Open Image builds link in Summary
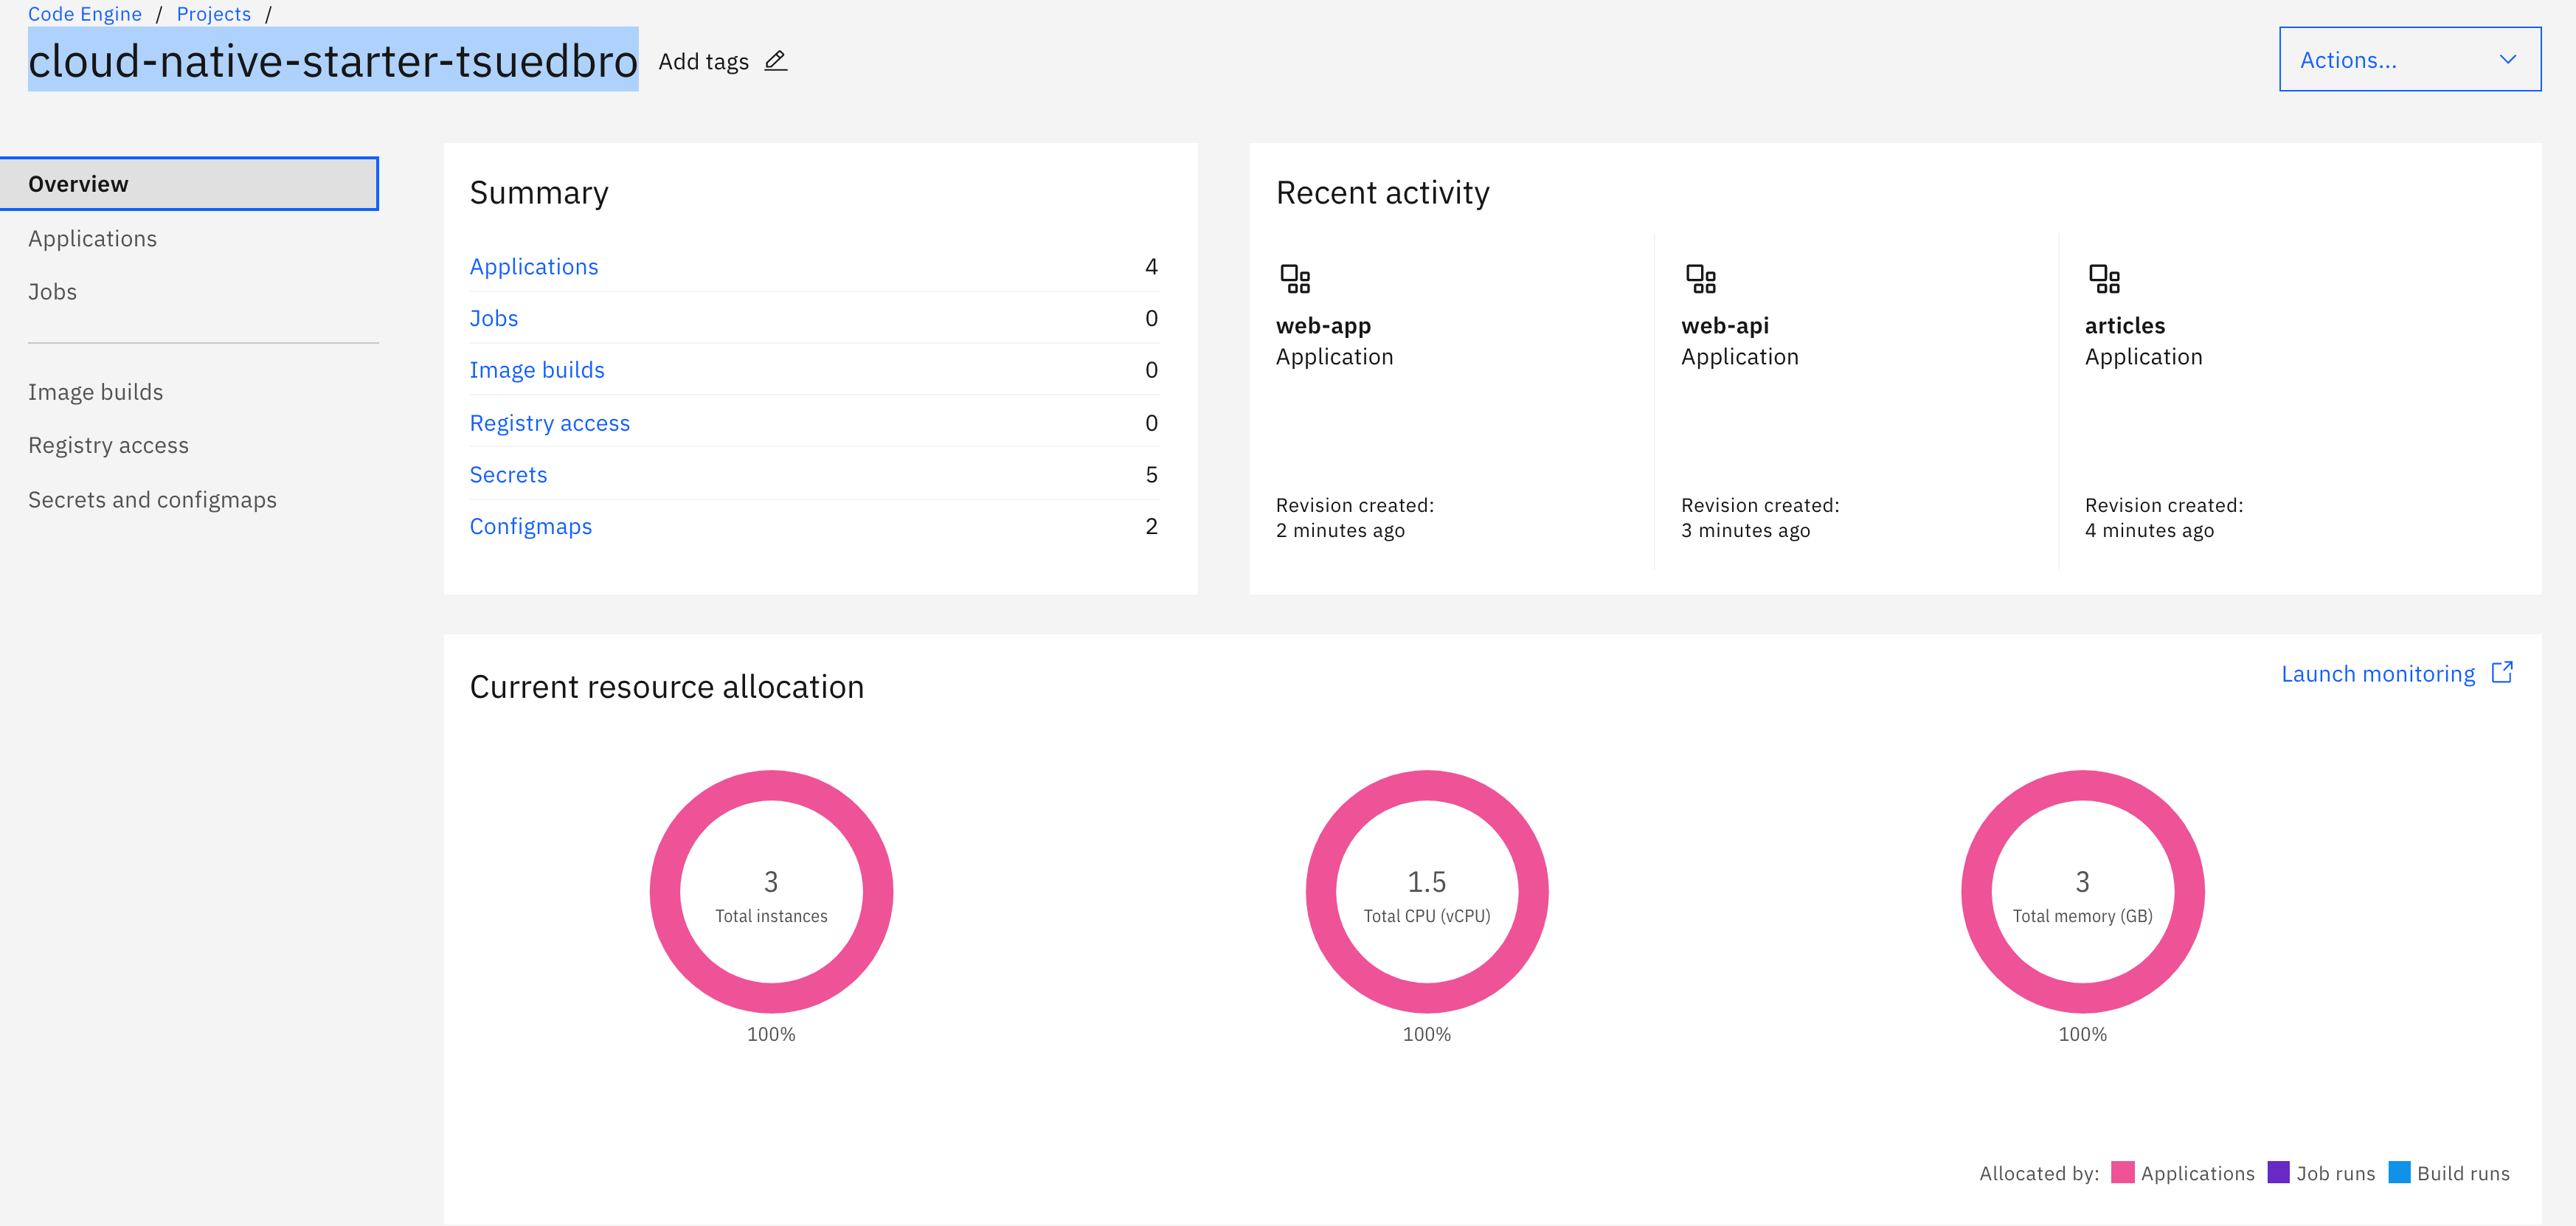 coord(537,370)
